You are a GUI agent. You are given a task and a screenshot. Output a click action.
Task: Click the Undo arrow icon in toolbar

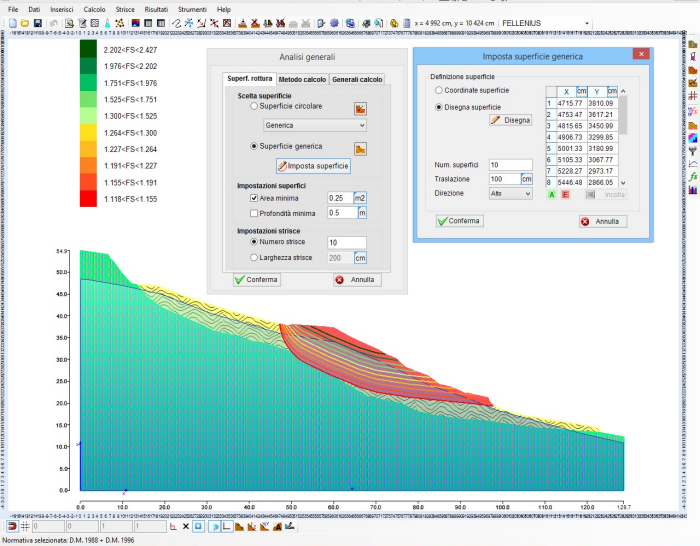54,23
